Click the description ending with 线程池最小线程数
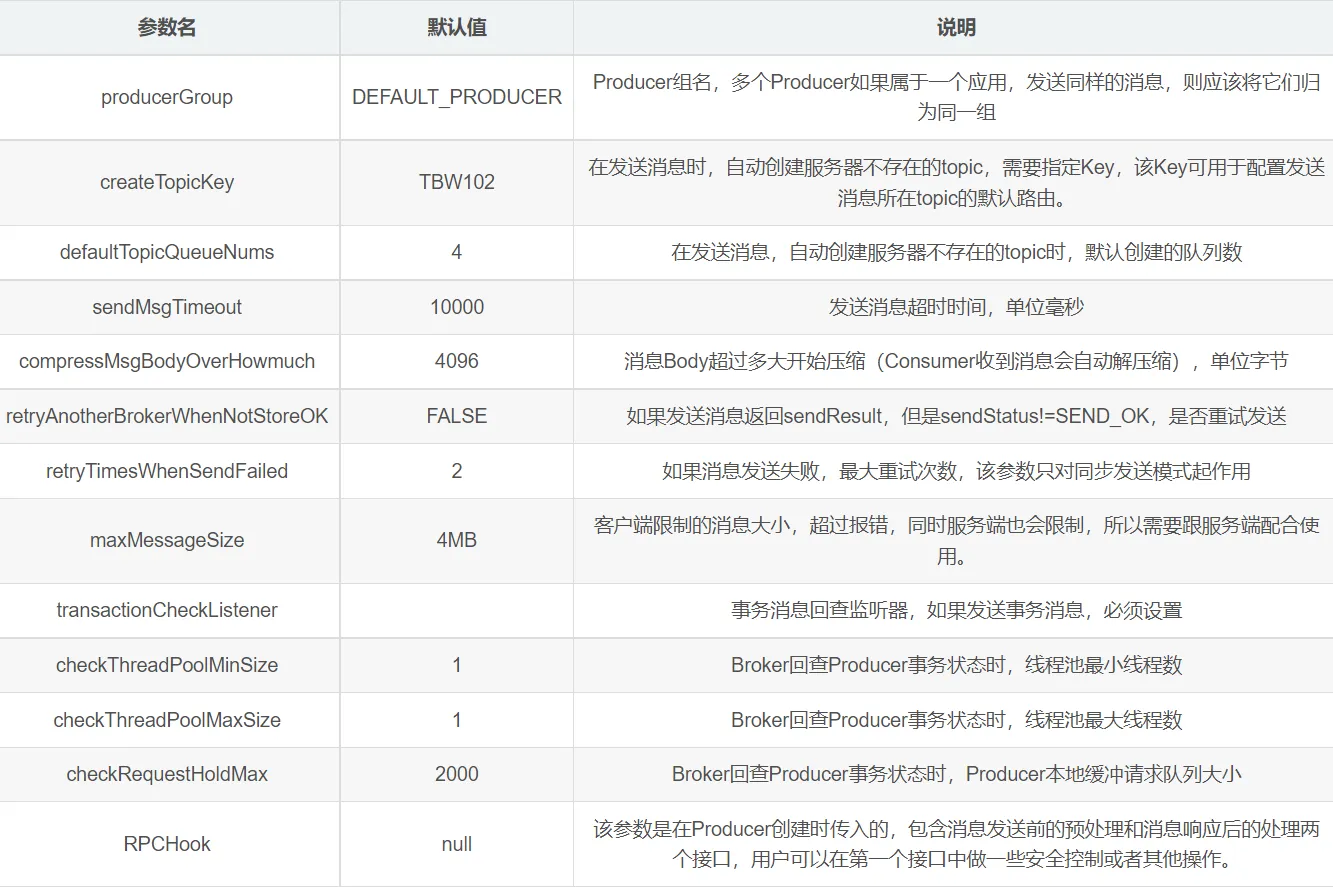The image size is (1333, 887). pos(956,665)
